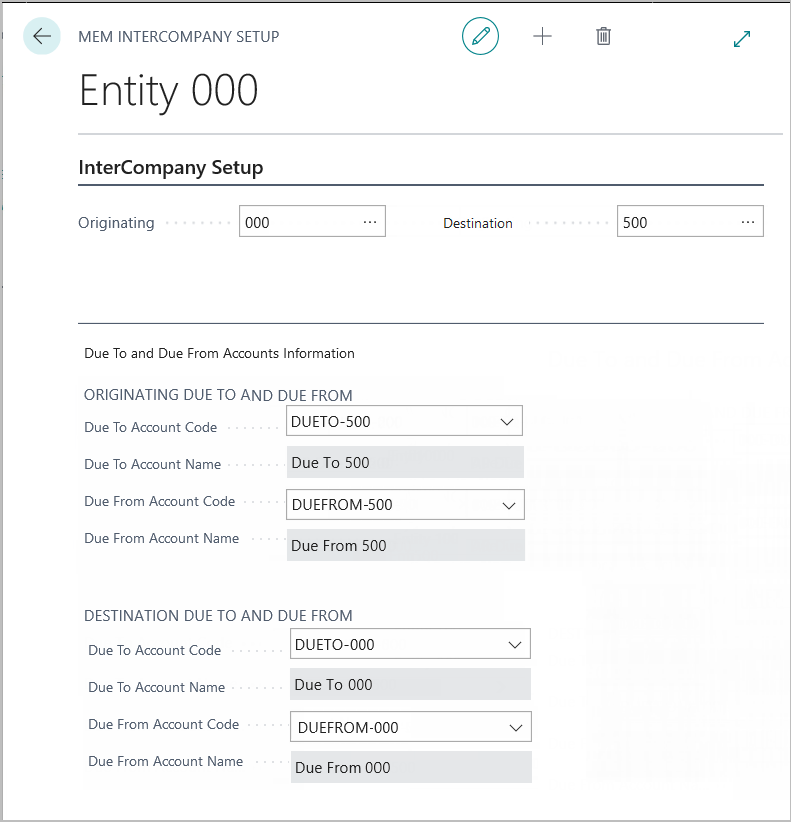Image resolution: width=791 pixels, height=822 pixels.
Task: Select the Due From 500 name field
Action: tap(404, 545)
